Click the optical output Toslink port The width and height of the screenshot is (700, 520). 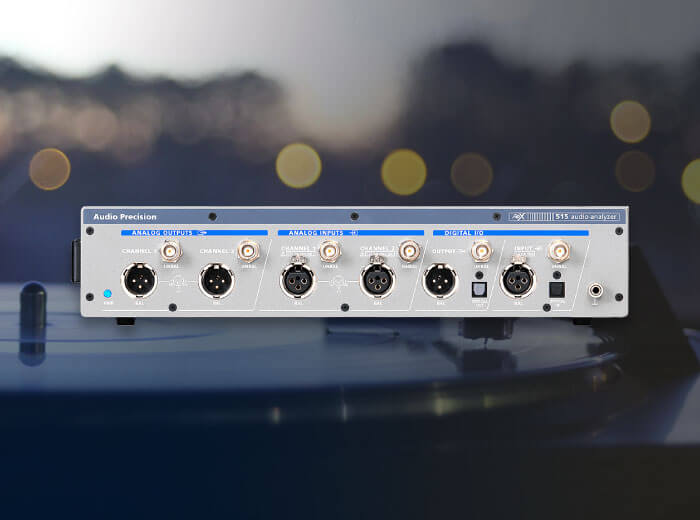click(478, 286)
